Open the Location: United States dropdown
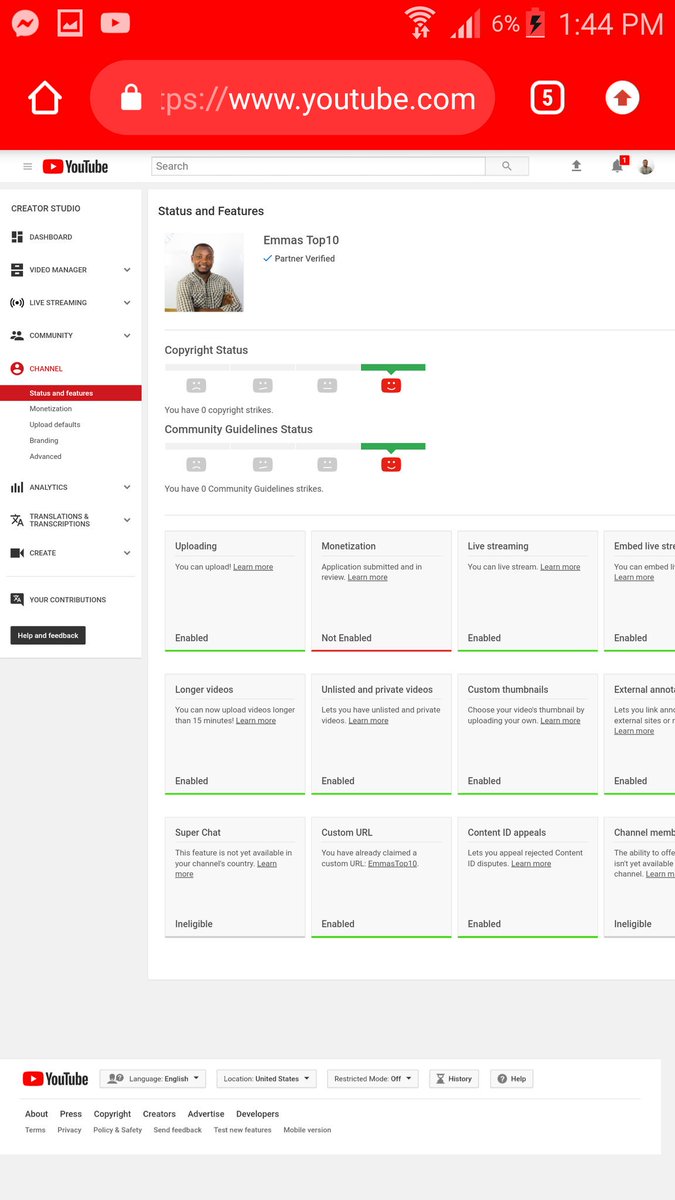Viewport: 675px width, 1200px height. click(266, 1079)
